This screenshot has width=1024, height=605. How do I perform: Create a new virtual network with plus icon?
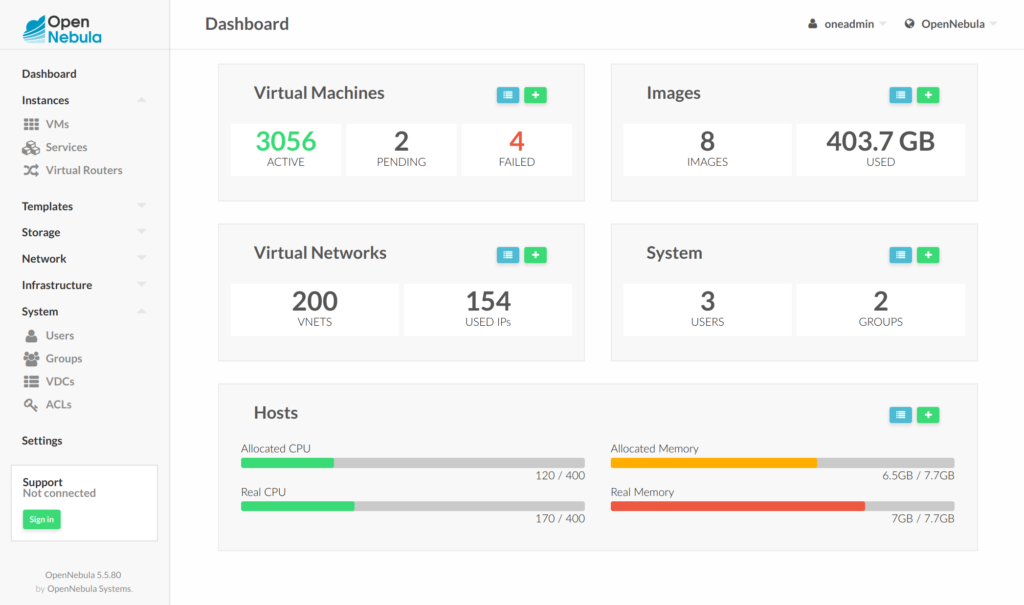tap(535, 255)
